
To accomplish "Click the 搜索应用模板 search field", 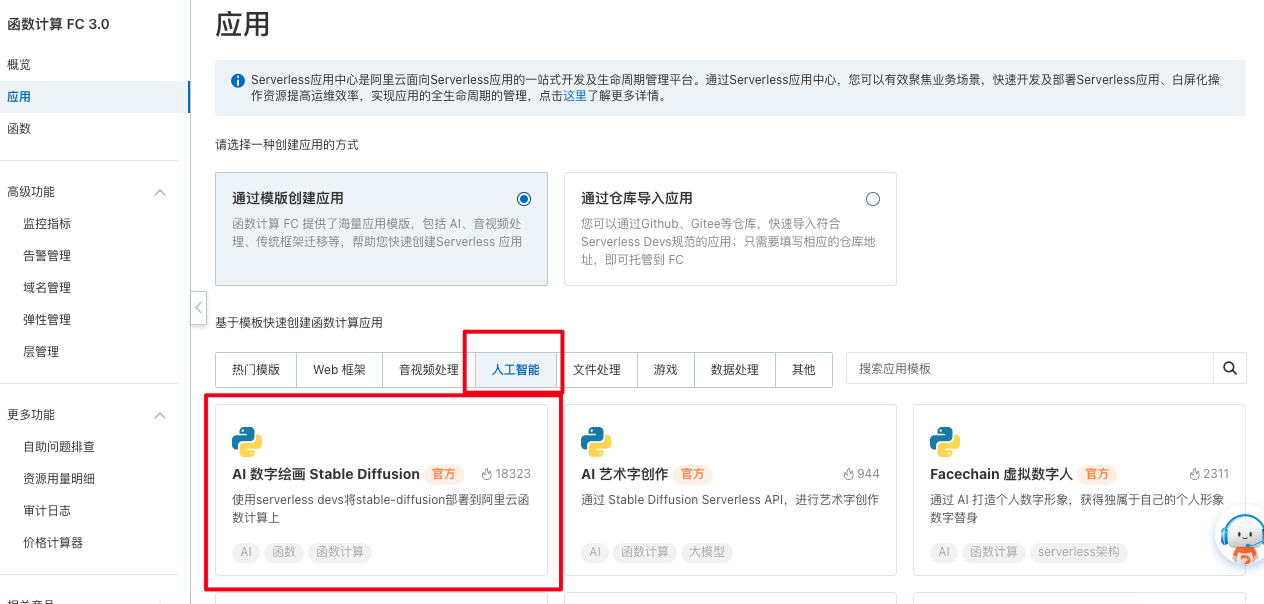I will coord(1030,369).
